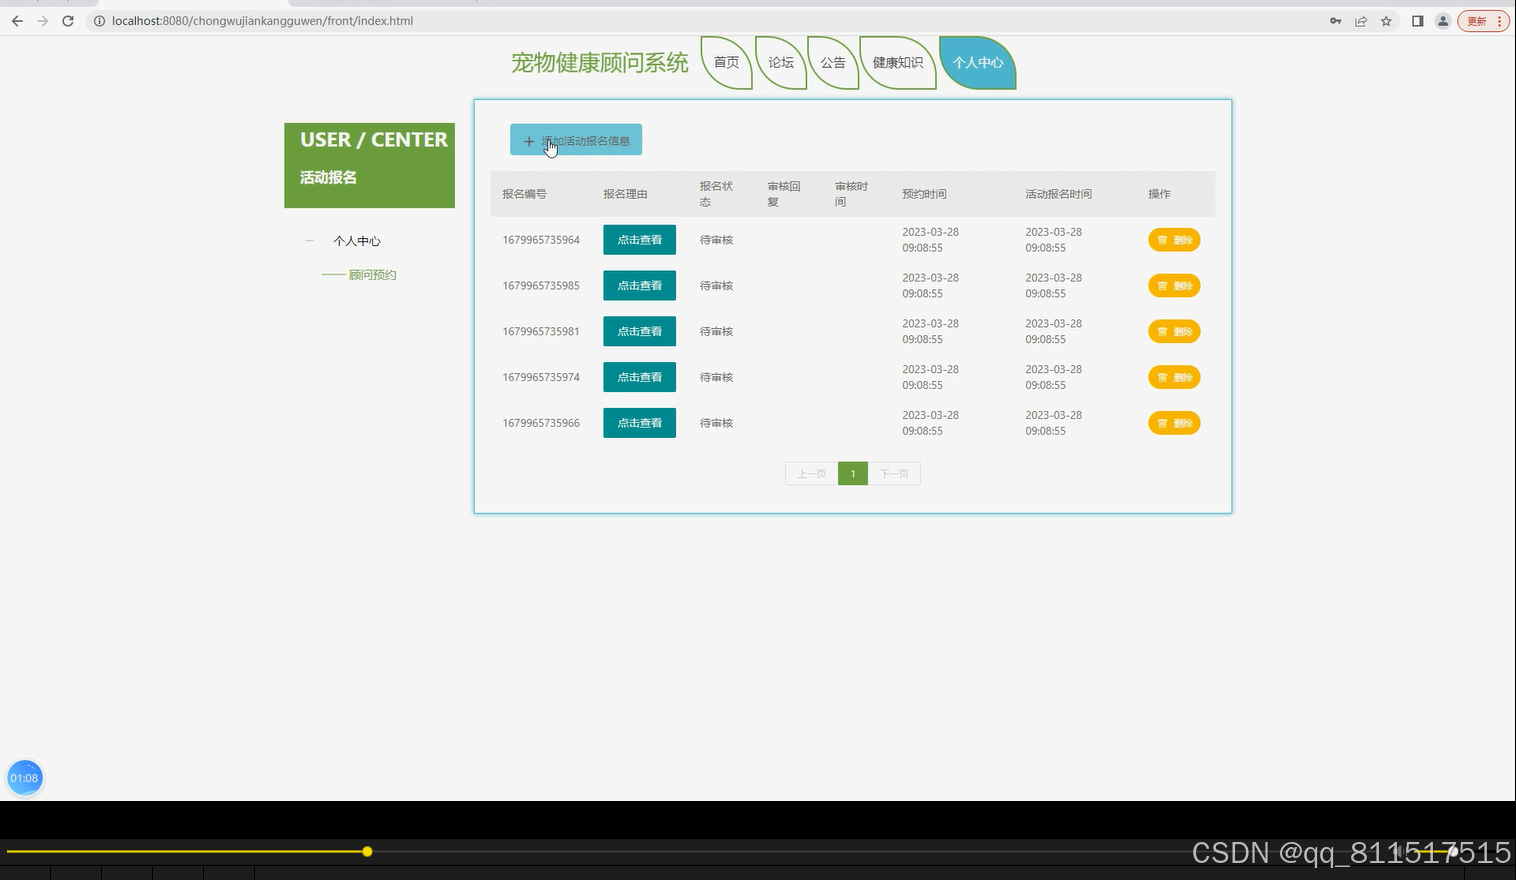Screen dimensions: 1516x880
Task: Click the yellow video progress slider handle
Action: pos(367,852)
